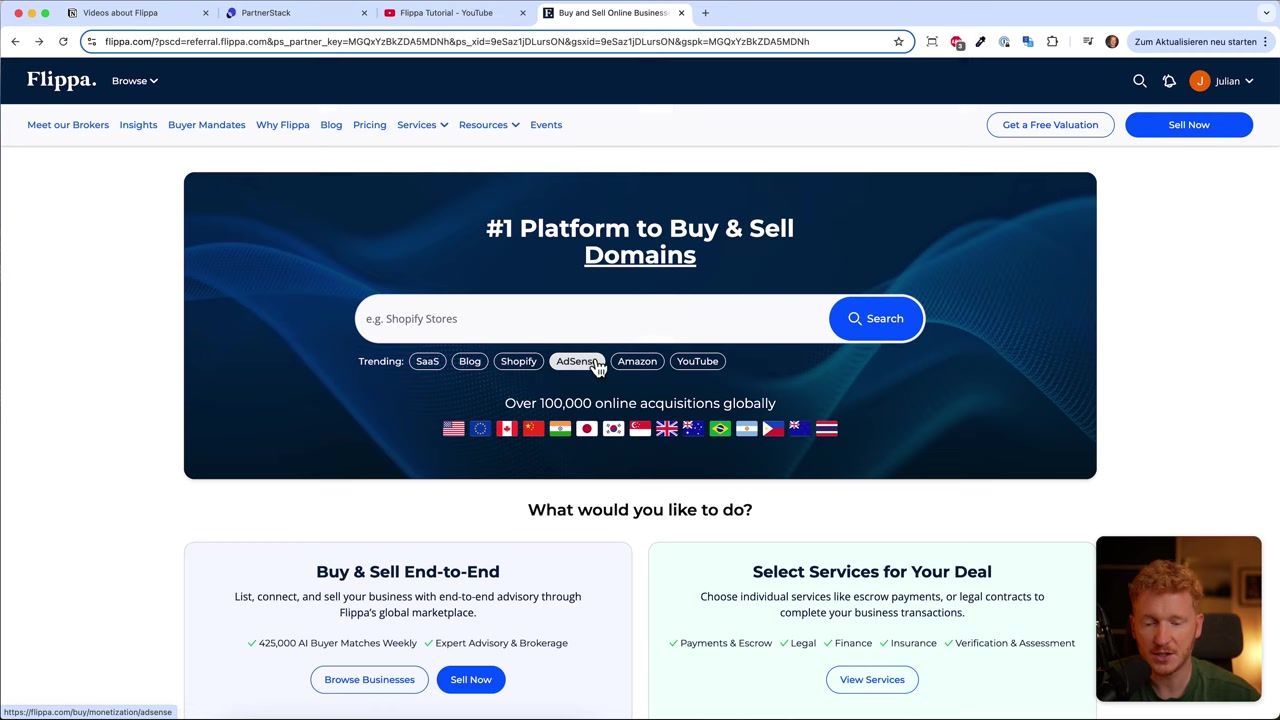Click the Browse Businesses button
The height and width of the screenshot is (720, 1280).
(369, 680)
